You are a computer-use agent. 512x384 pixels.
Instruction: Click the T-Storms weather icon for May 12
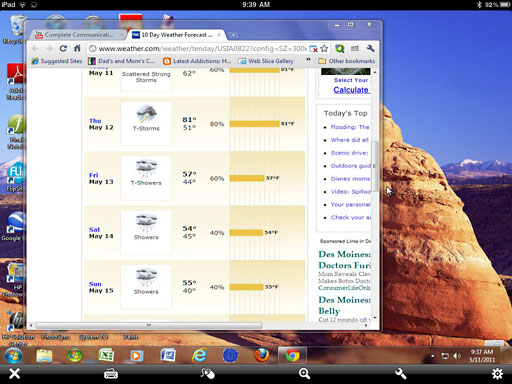[146, 114]
